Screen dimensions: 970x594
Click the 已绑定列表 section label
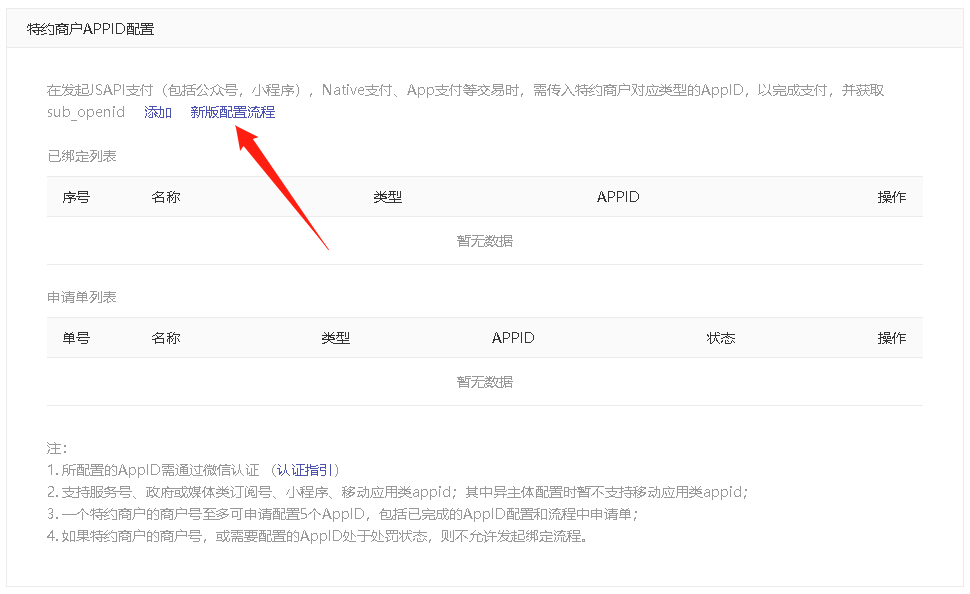coord(82,156)
